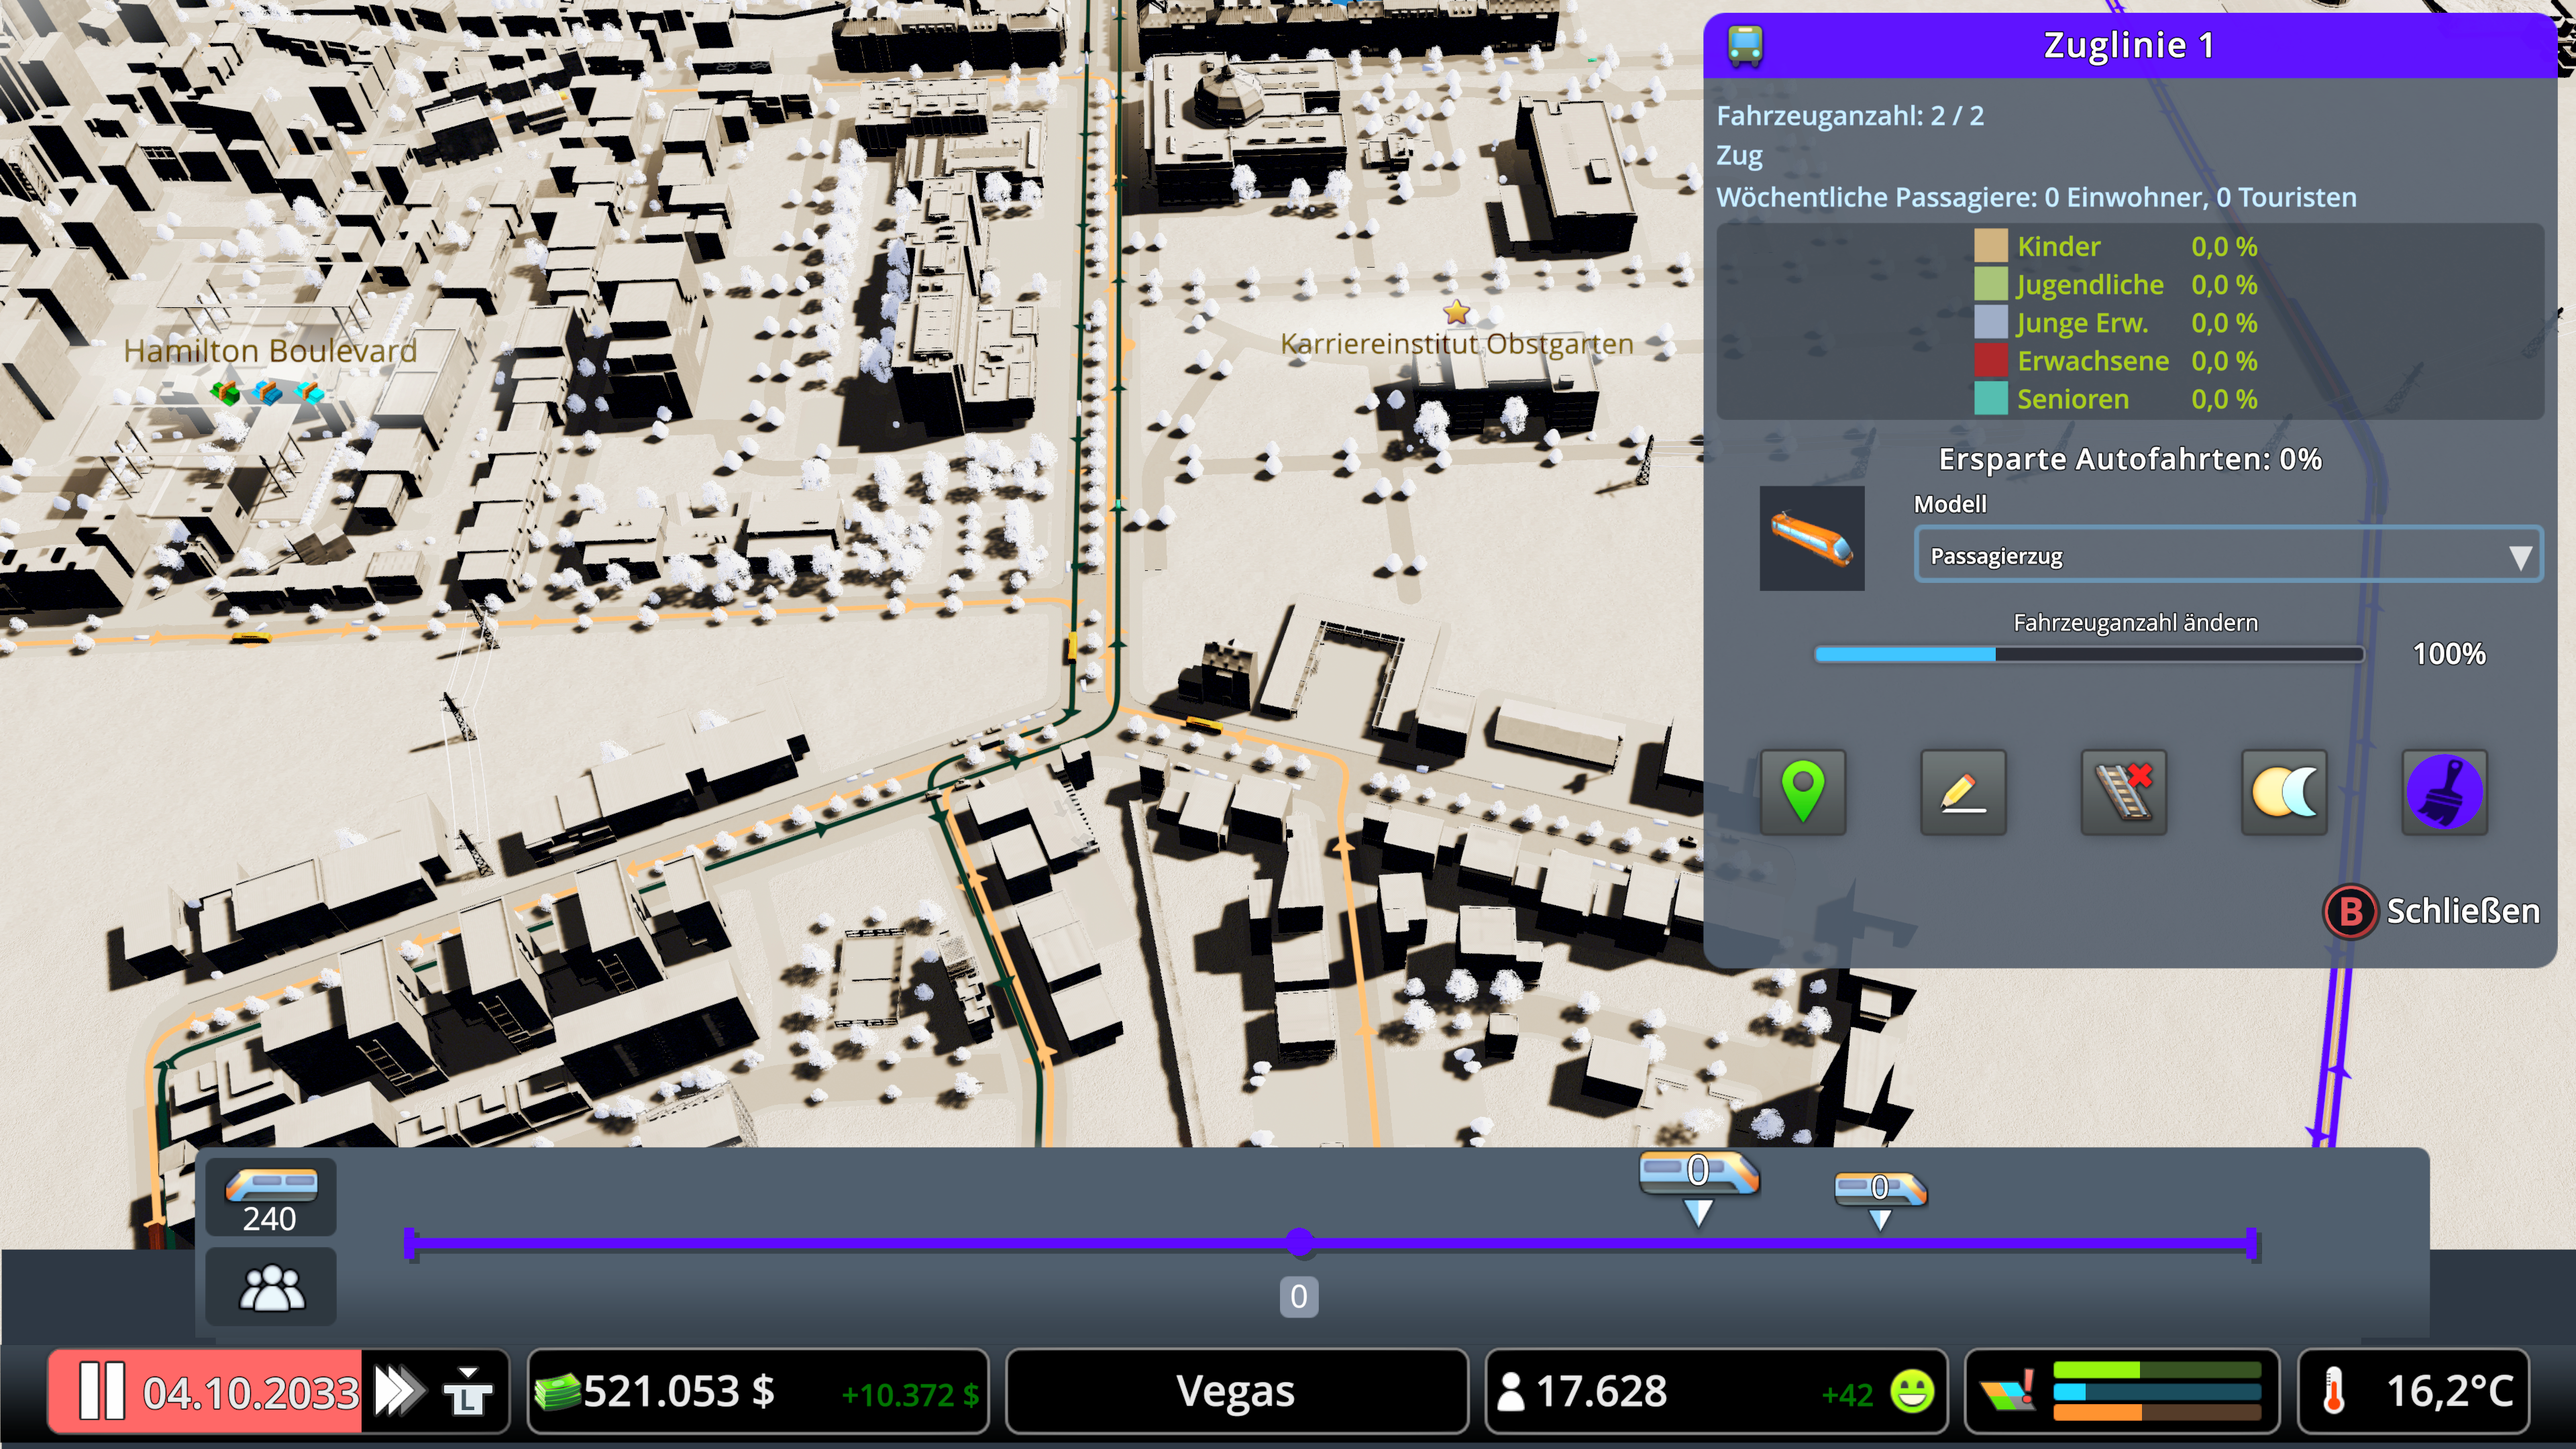Click the green residential demand bar
This screenshot has height=1449, width=2576.
(x=2157, y=1369)
